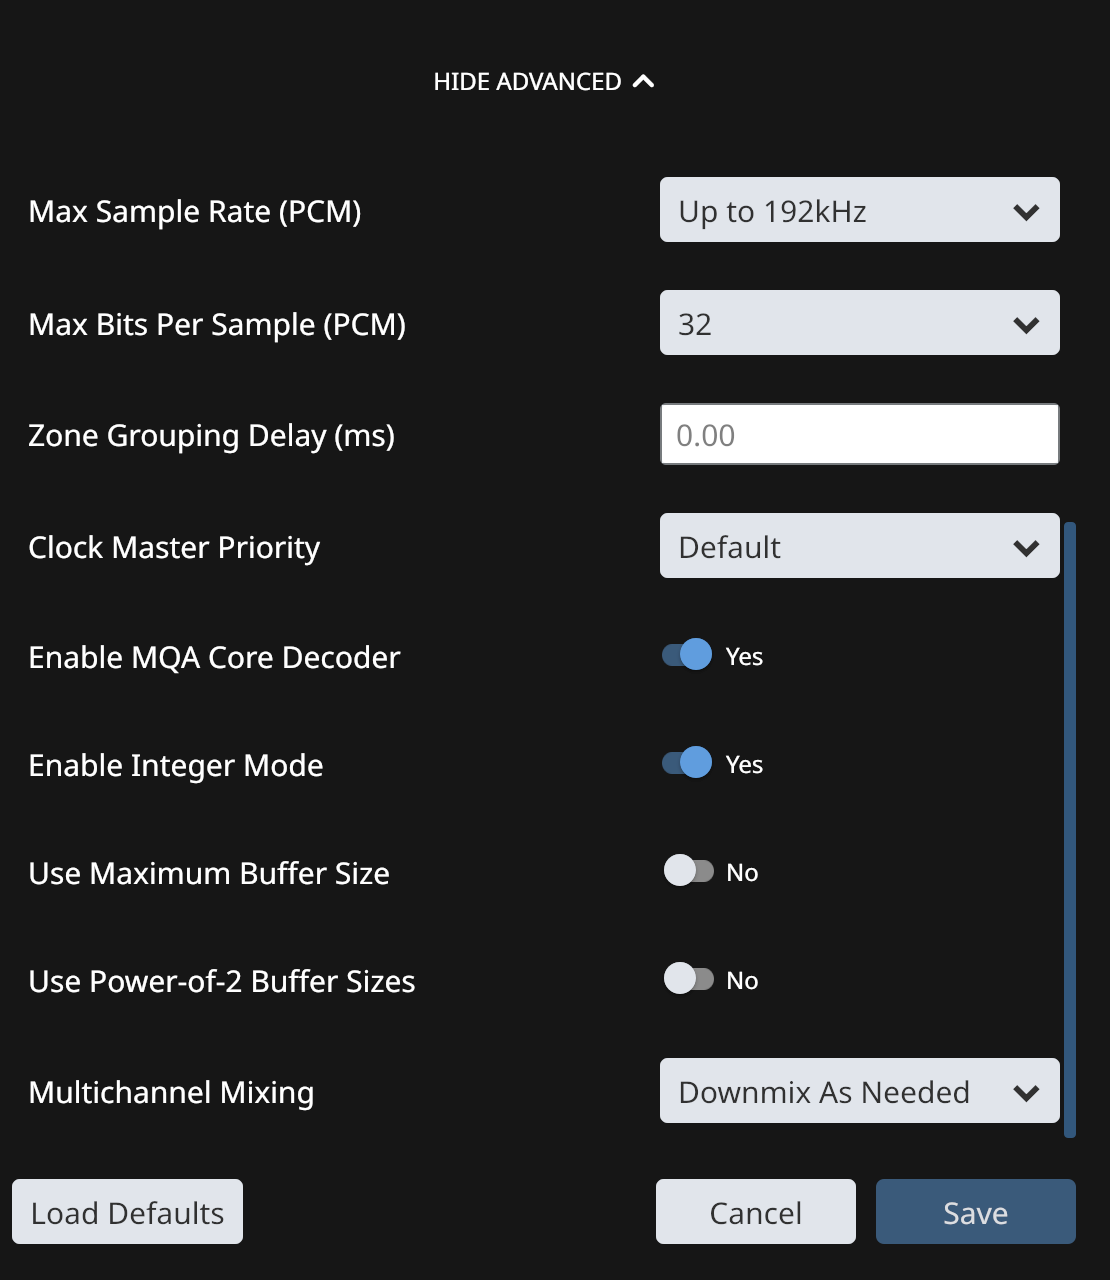Switch on Use Power-of-2 Buffer Sizes

(688, 979)
